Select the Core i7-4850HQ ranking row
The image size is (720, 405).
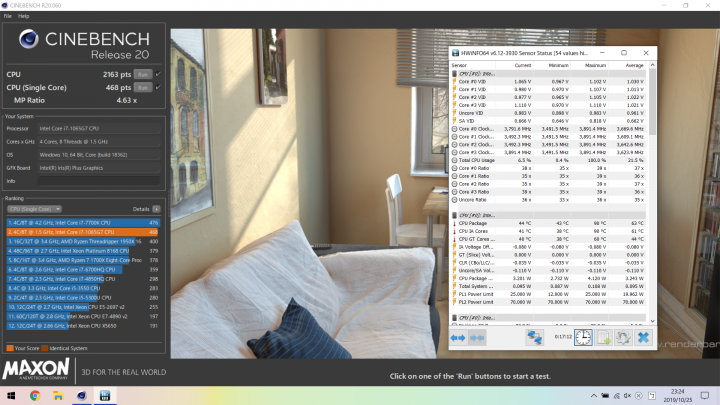83,279
